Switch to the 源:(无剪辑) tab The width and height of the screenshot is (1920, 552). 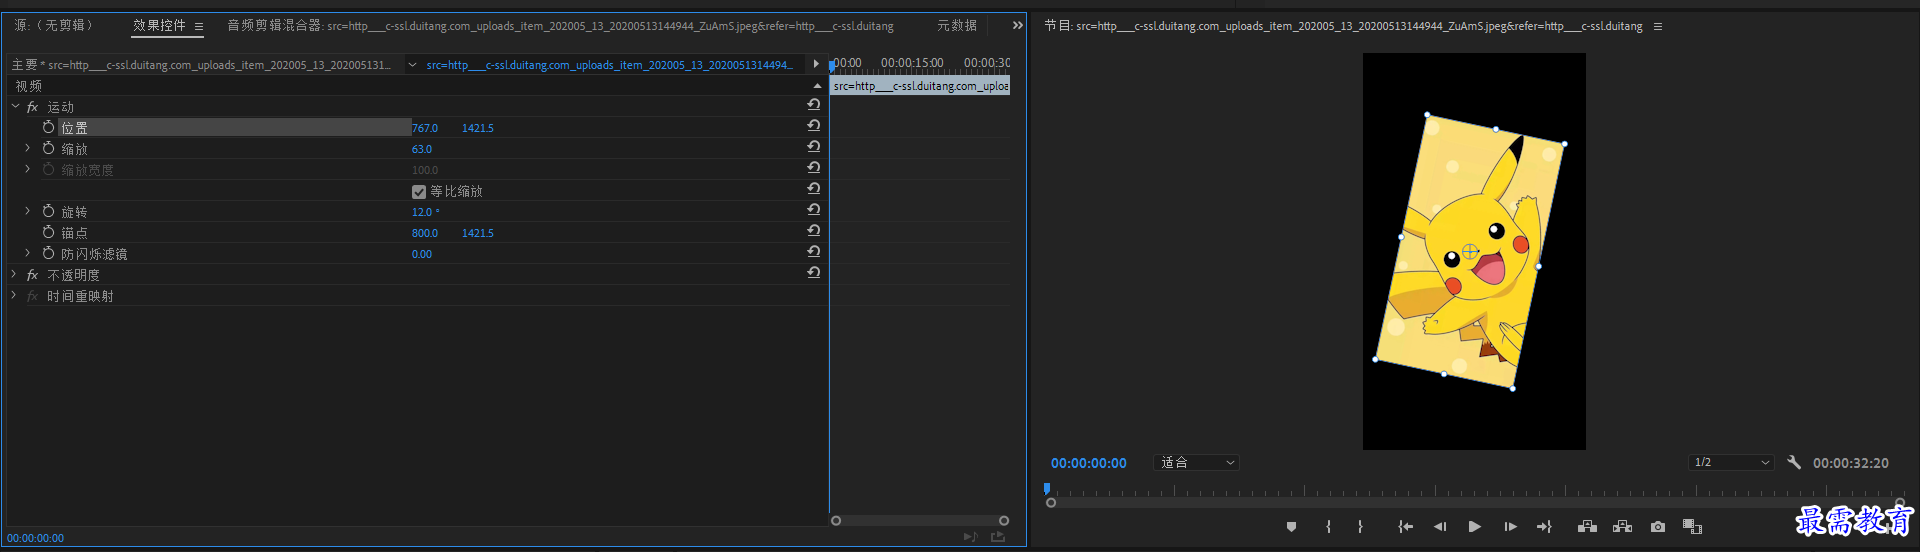click(53, 25)
